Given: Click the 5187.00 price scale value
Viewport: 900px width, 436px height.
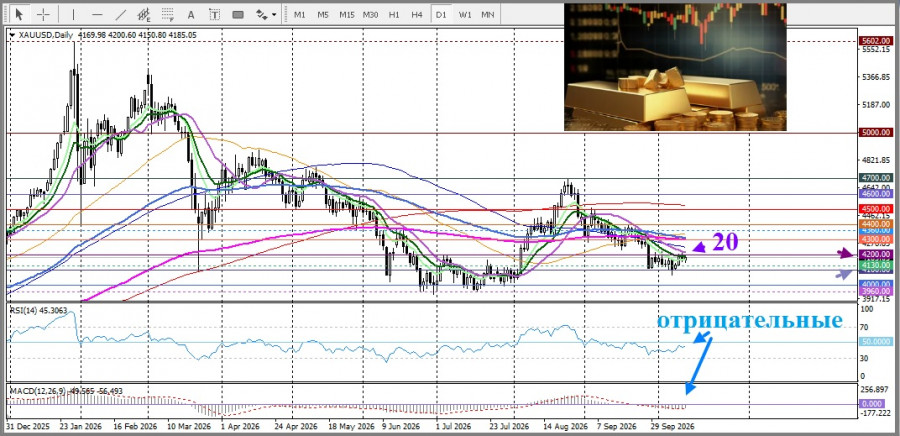Looking at the screenshot, I should (875, 105).
